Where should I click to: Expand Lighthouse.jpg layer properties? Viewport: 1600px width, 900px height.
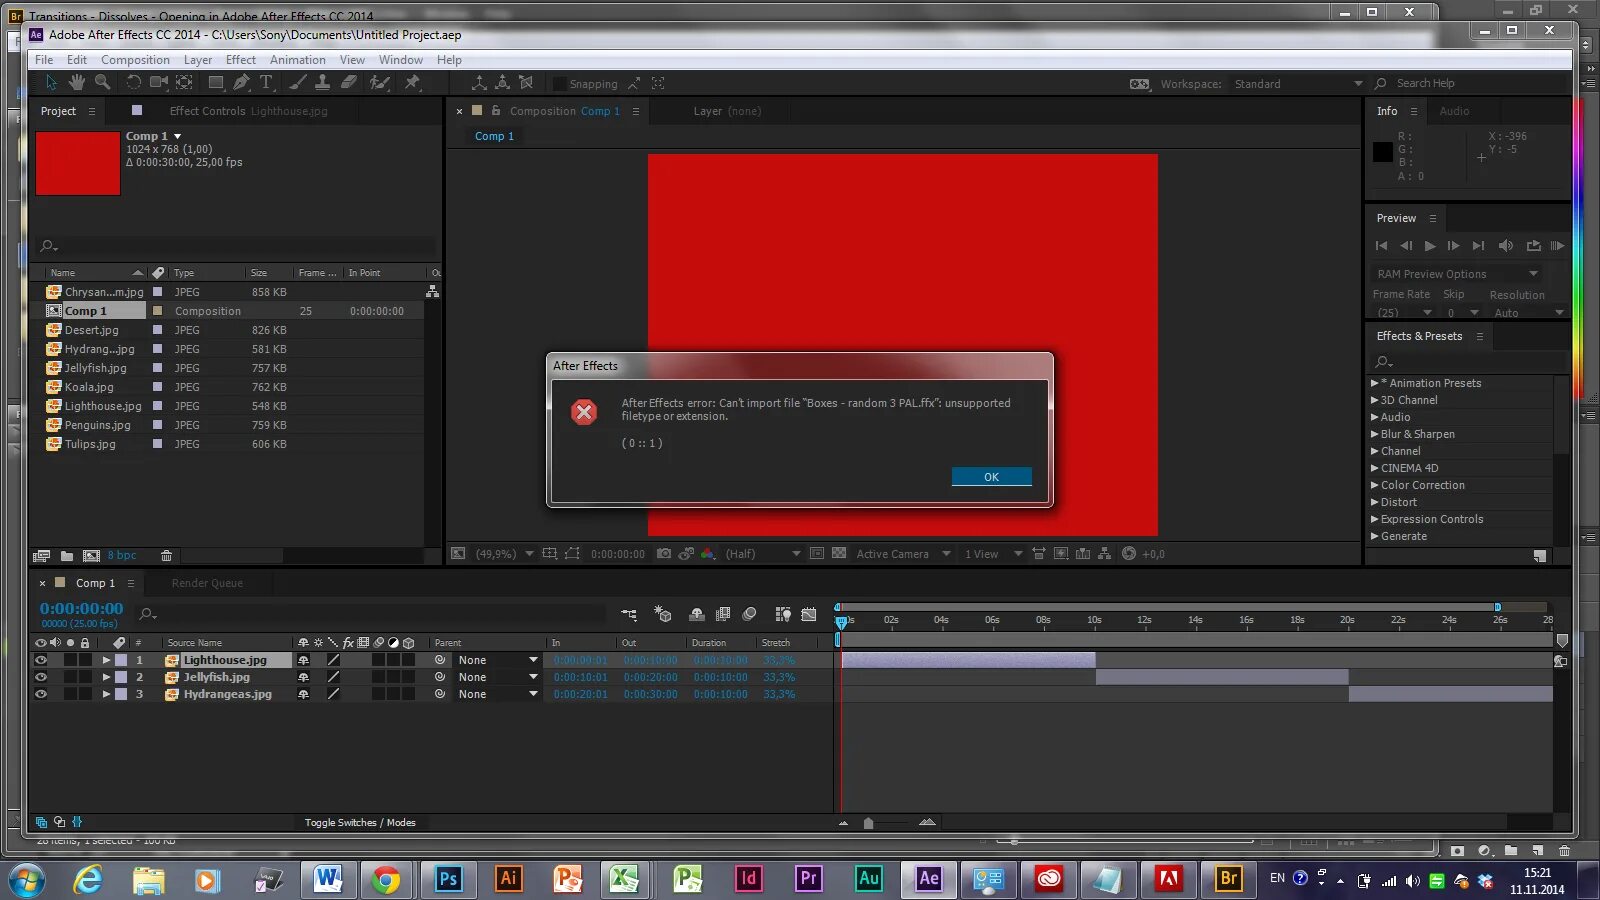(106, 660)
